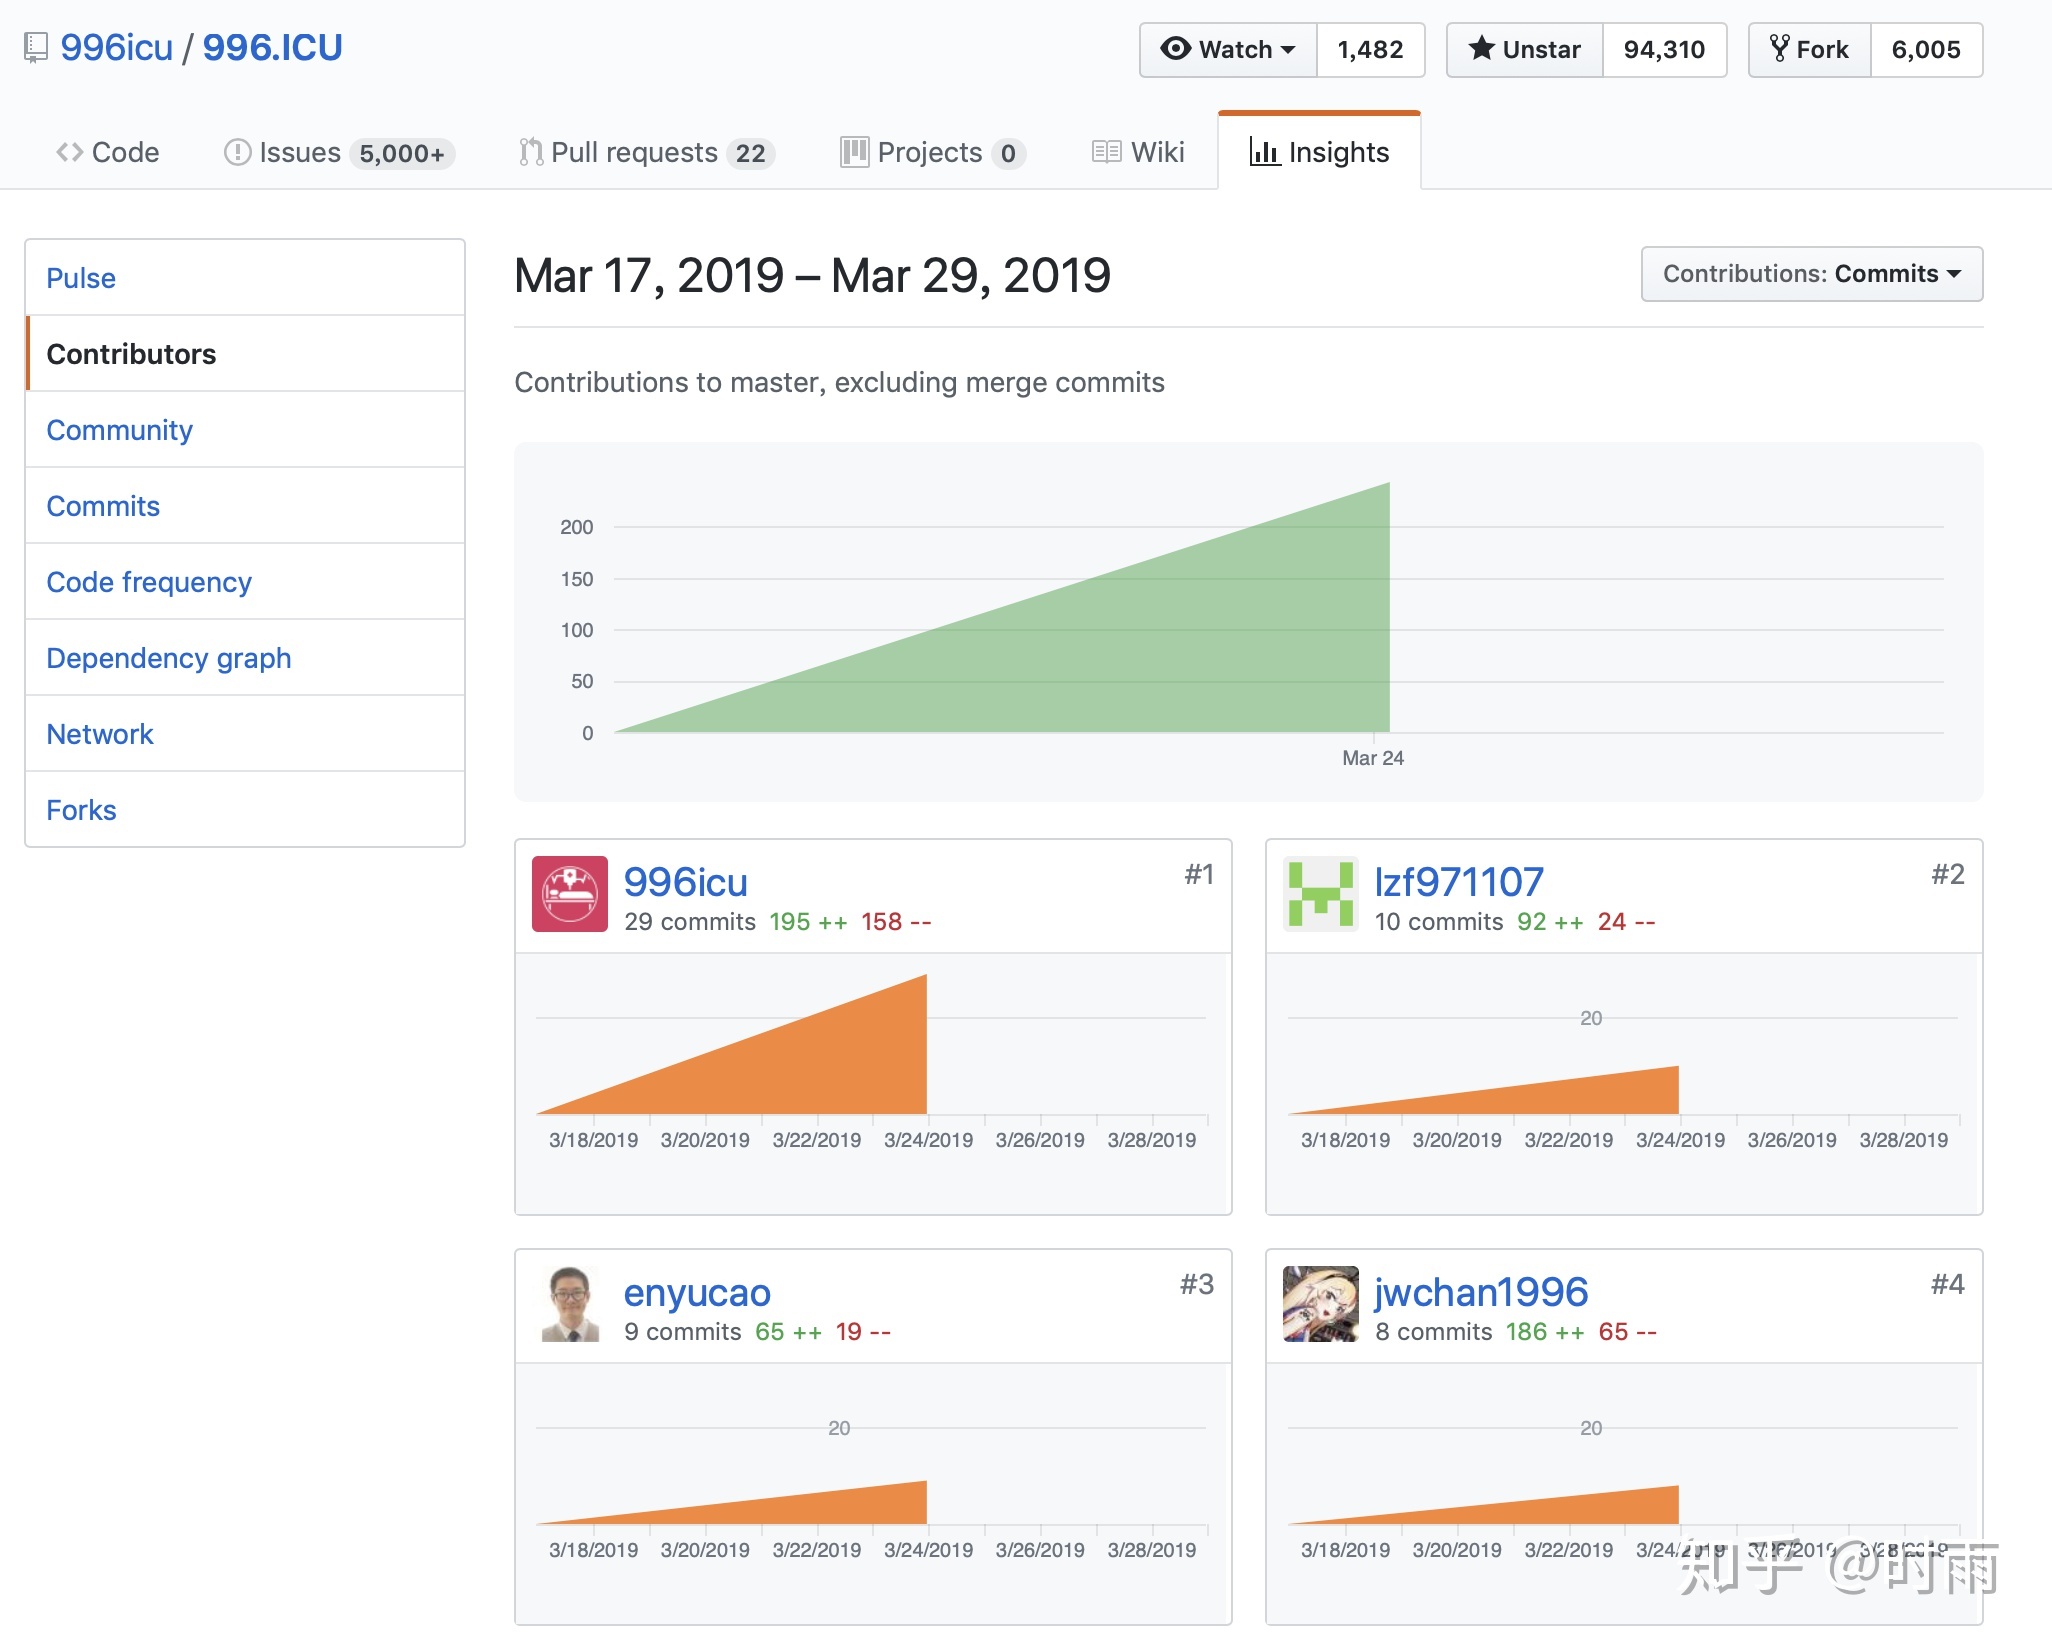
Task: Open the 996icu owner link
Action: coord(116,47)
